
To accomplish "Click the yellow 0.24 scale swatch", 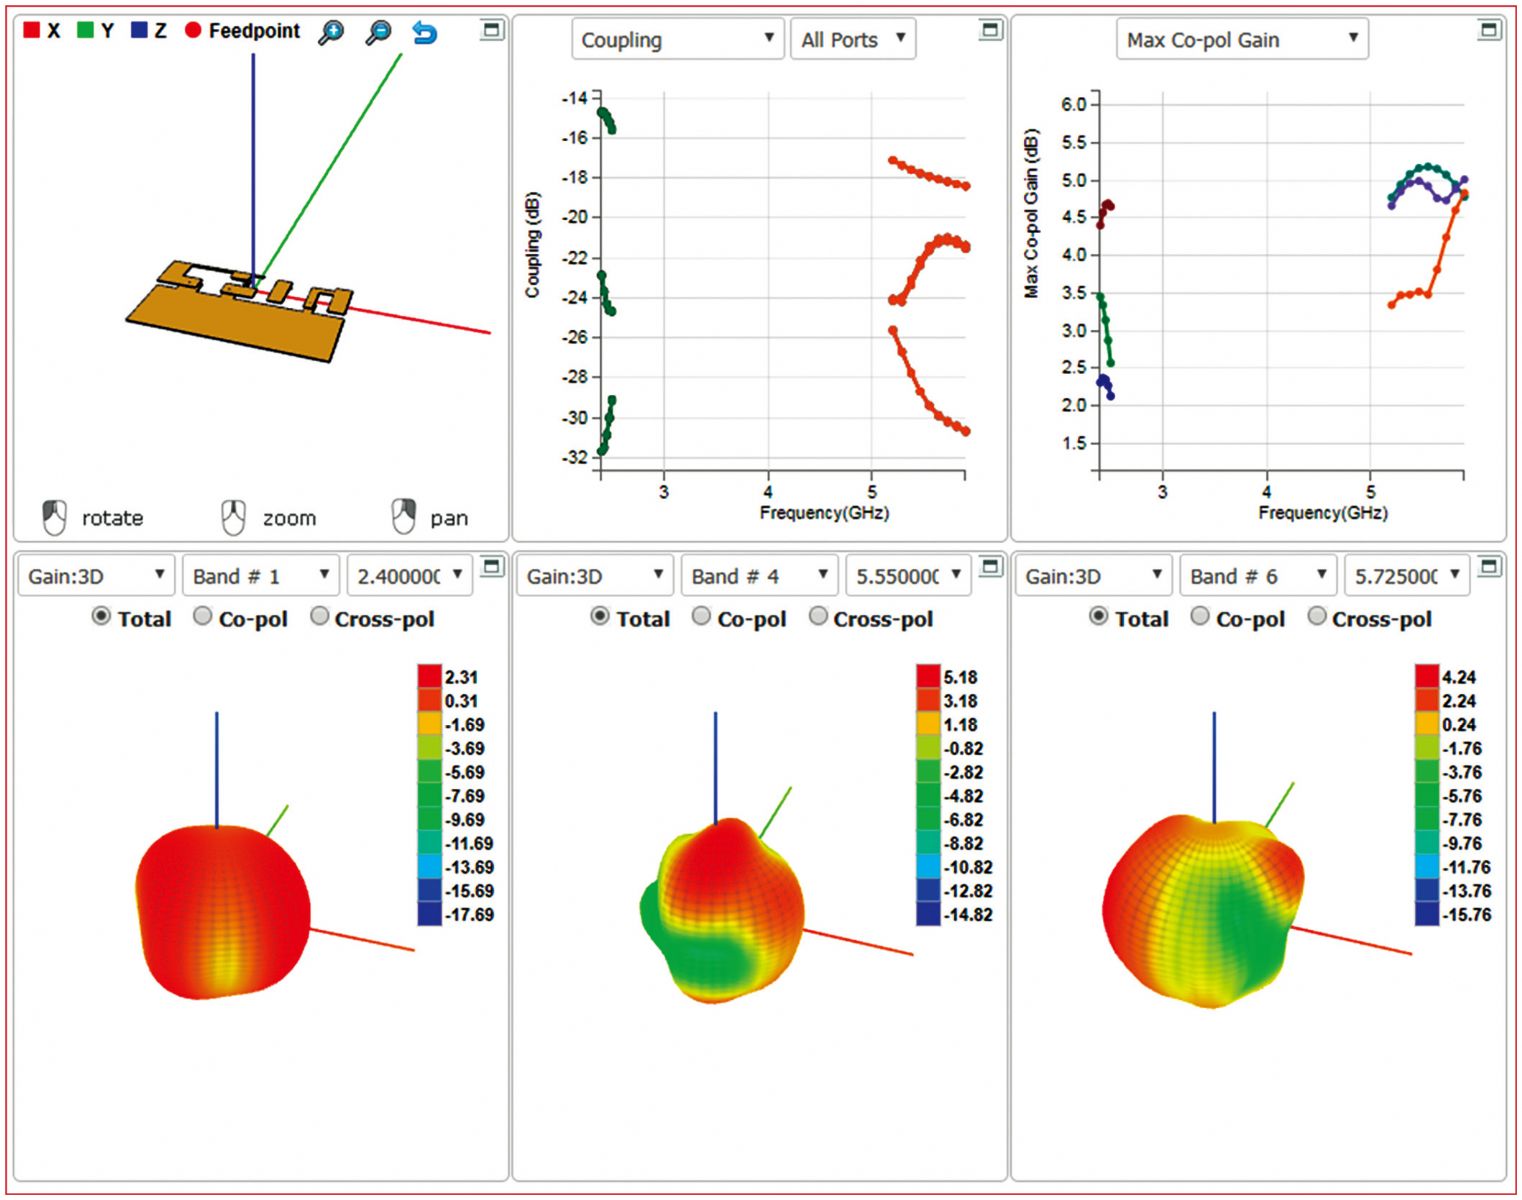I will pyautogui.click(x=1427, y=724).
